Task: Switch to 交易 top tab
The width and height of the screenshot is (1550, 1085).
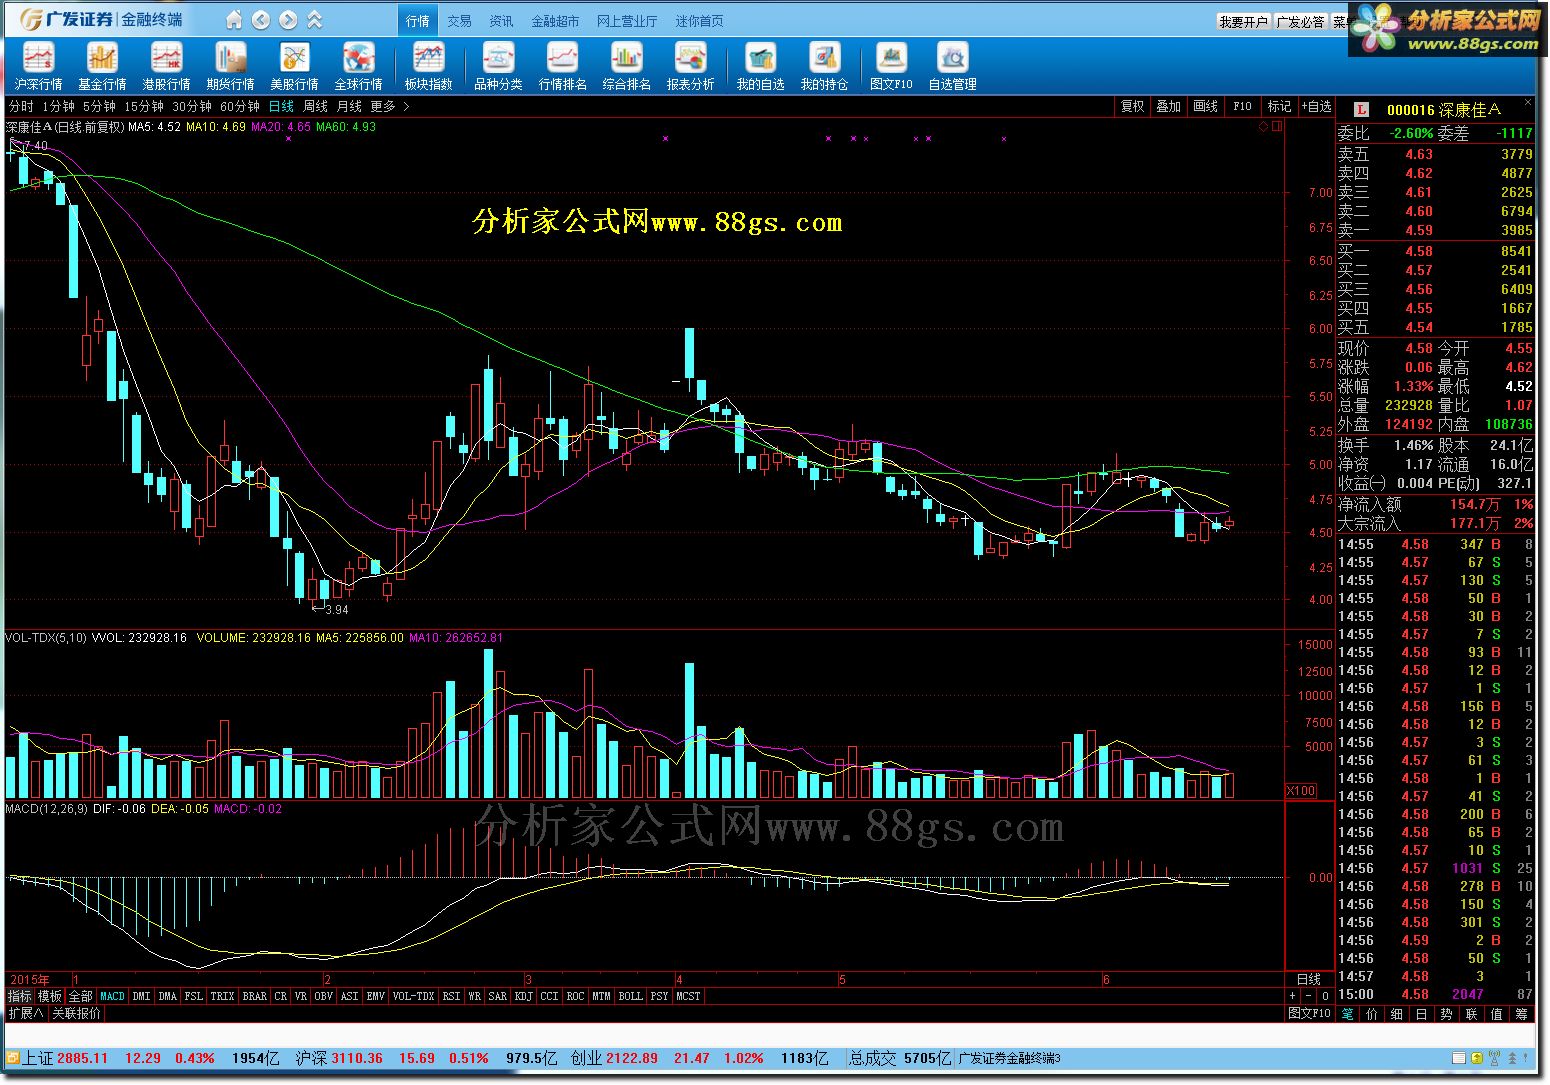Action: pos(459,21)
